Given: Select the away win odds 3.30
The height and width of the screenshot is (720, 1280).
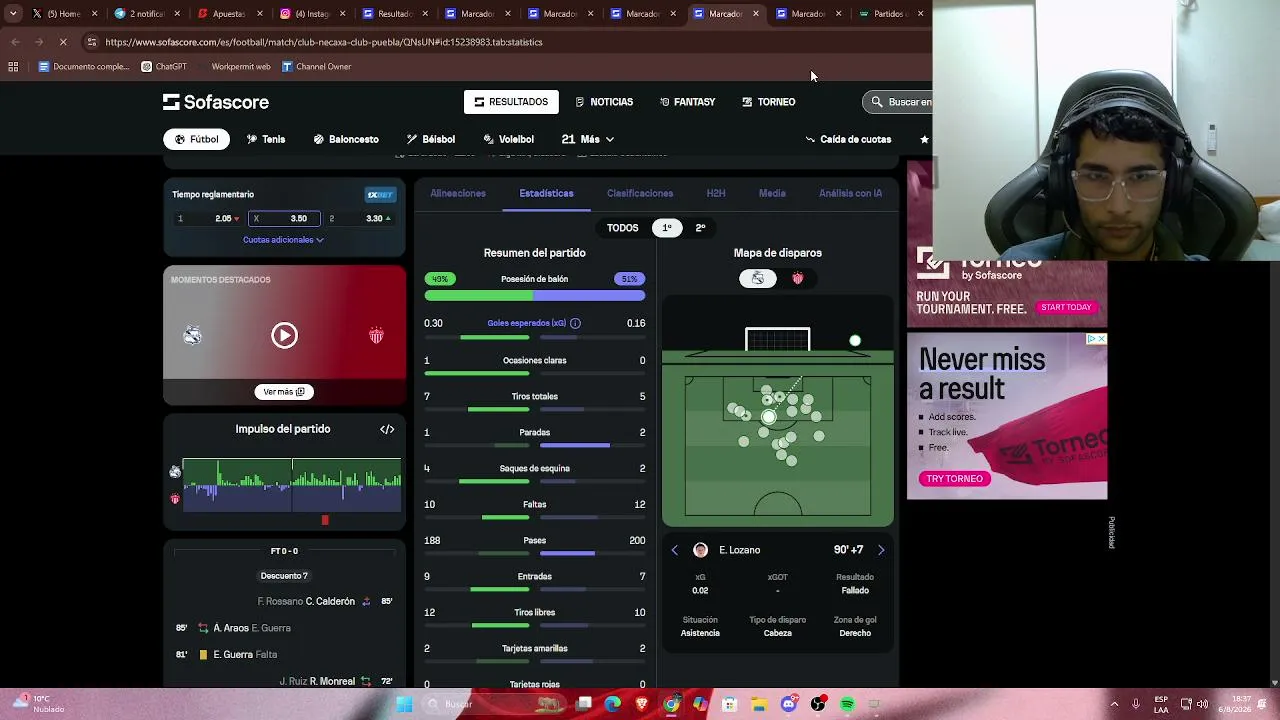Looking at the screenshot, I should click(360, 218).
